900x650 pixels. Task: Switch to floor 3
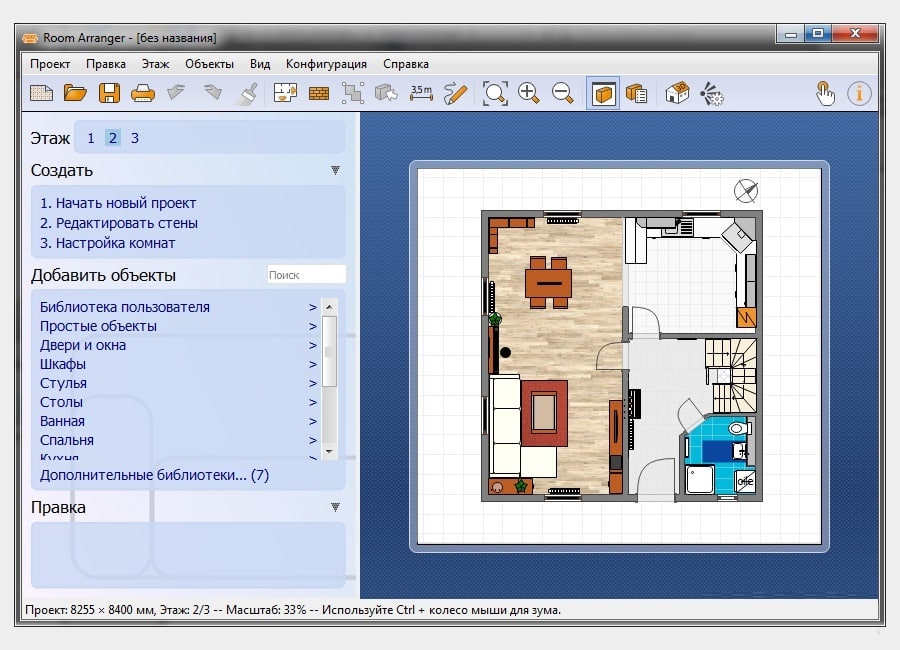tap(134, 138)
